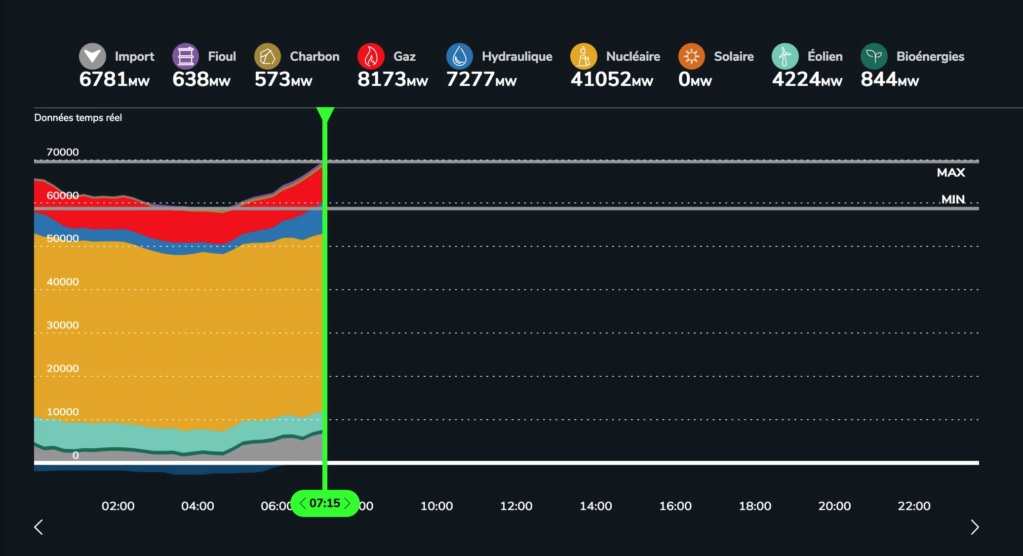The width and height of the screenshot is (1023, 556).
Task: Click the 16:00 time axis label
Action: pyautogui.click(x=675, y=506)
